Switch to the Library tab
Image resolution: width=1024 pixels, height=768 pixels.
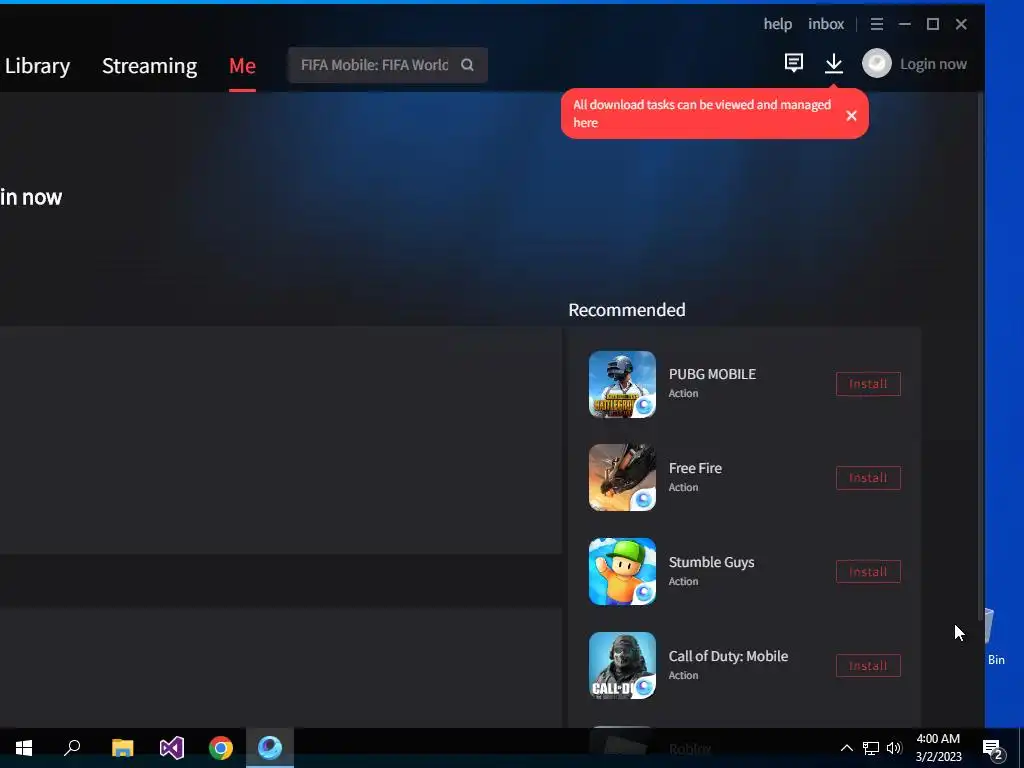pos(37,66)
